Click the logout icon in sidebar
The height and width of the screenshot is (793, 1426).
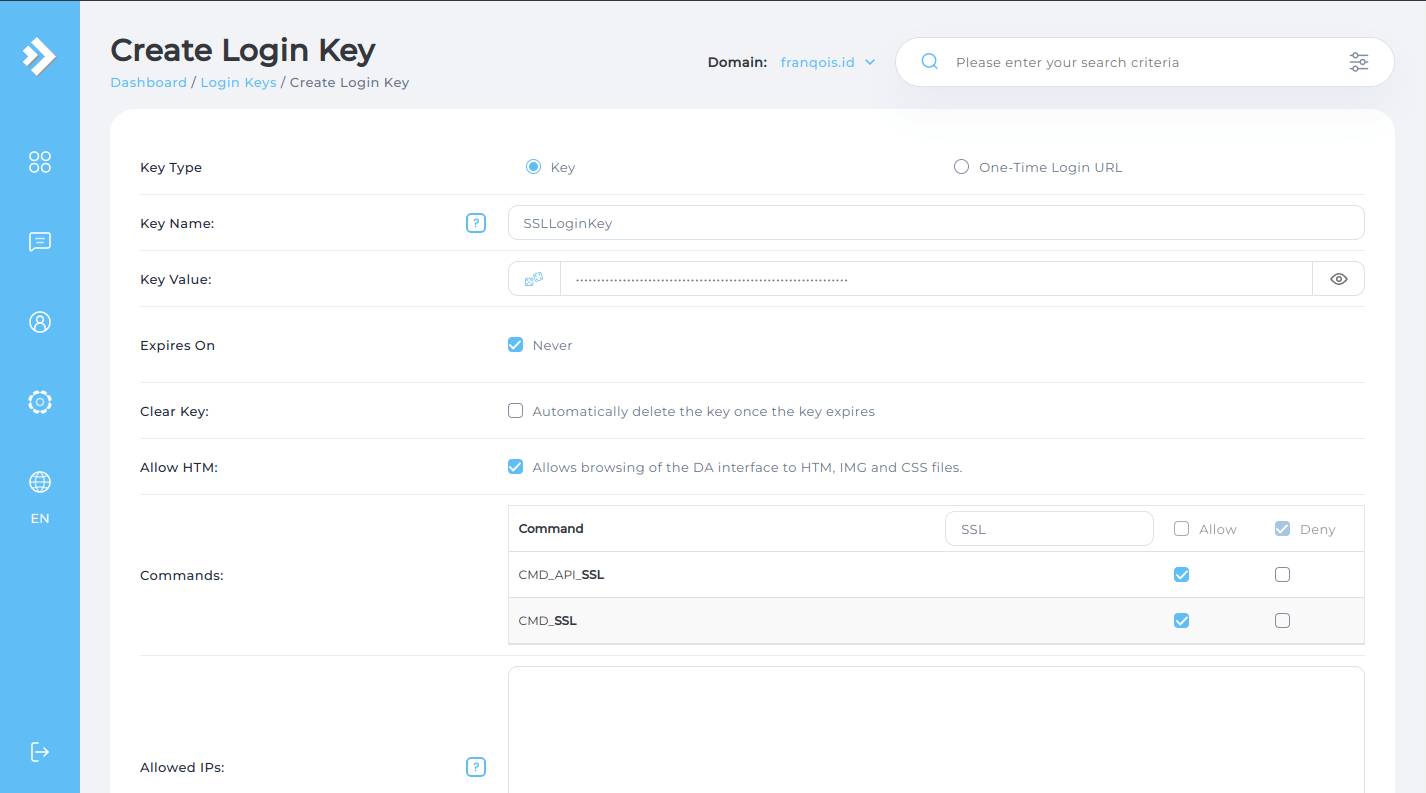(40, 752)
